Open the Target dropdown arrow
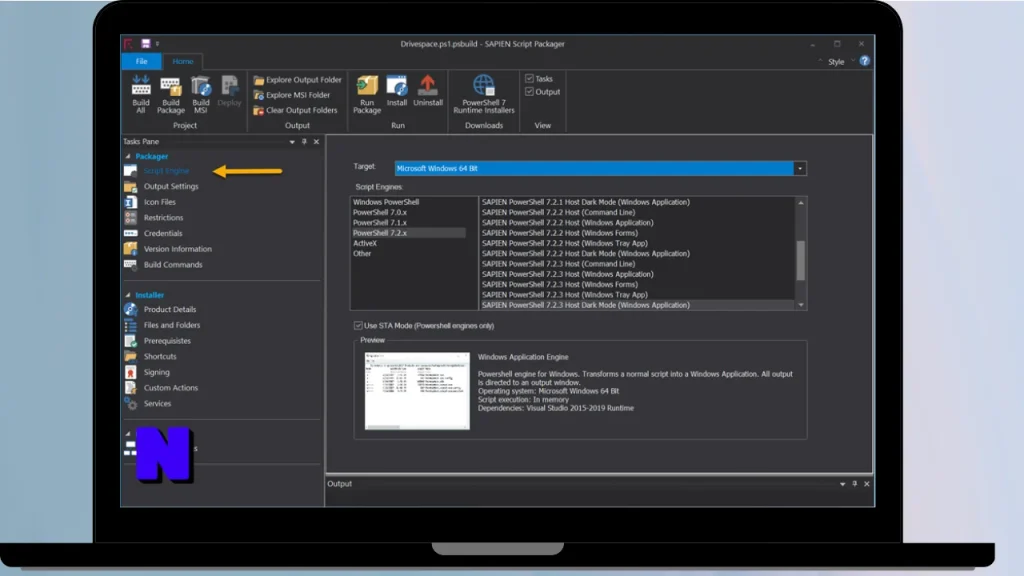 pos(800,168)
